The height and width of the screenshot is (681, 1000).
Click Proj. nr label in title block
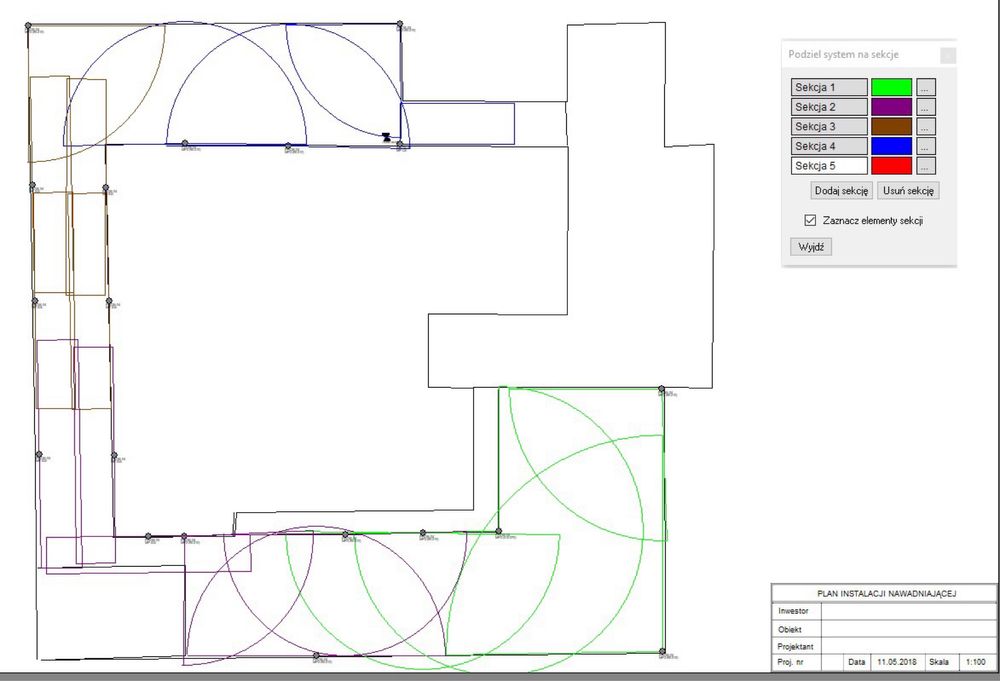[x=790, y=663]
